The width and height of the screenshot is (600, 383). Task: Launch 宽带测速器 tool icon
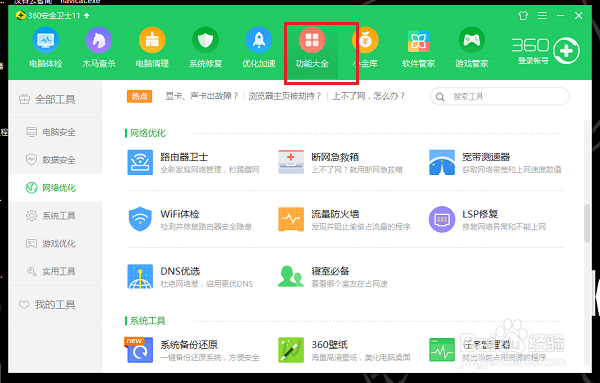coord(442,162)
